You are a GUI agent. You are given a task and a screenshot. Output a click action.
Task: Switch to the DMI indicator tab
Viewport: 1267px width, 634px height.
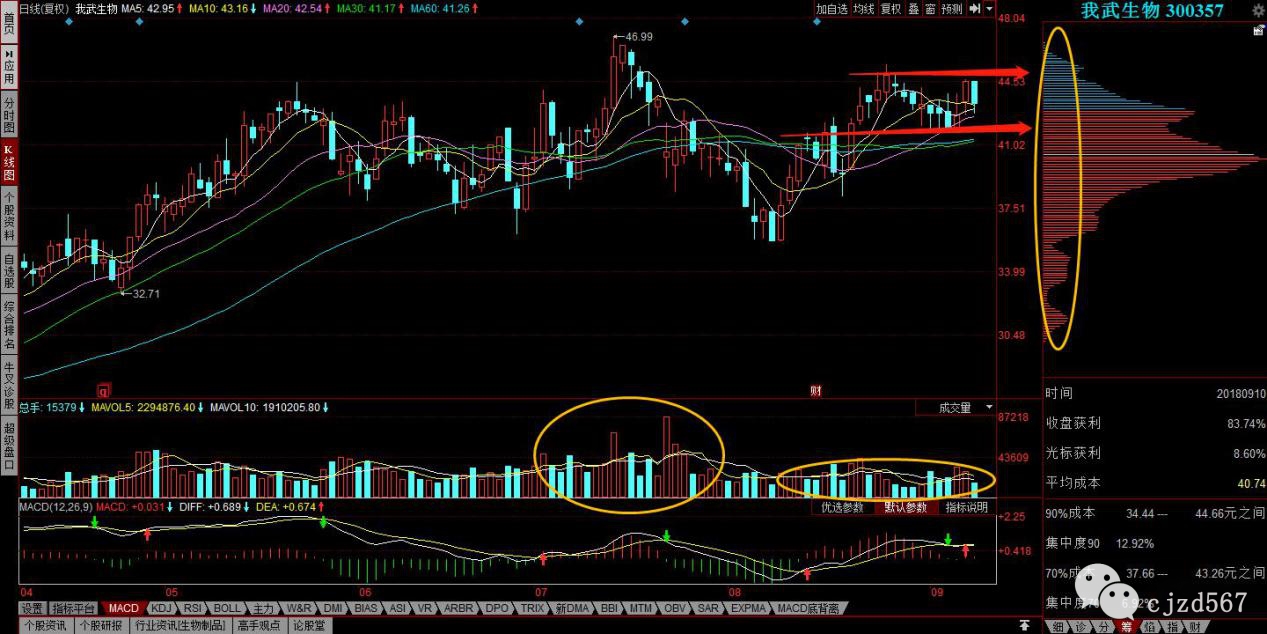tap(334, 608)
